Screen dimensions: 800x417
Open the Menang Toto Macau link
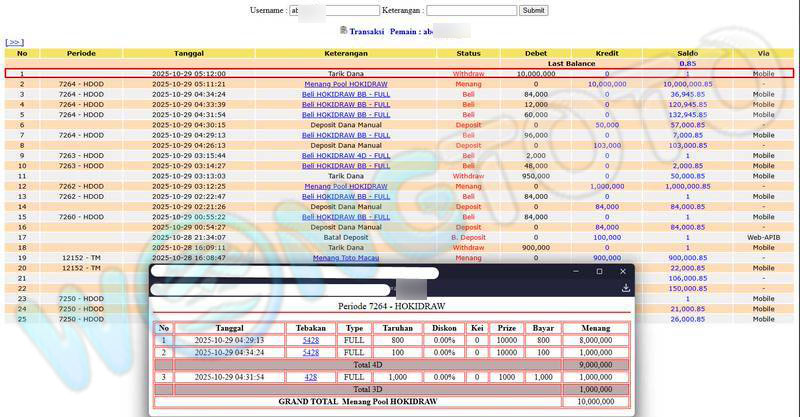click(345, 257)
